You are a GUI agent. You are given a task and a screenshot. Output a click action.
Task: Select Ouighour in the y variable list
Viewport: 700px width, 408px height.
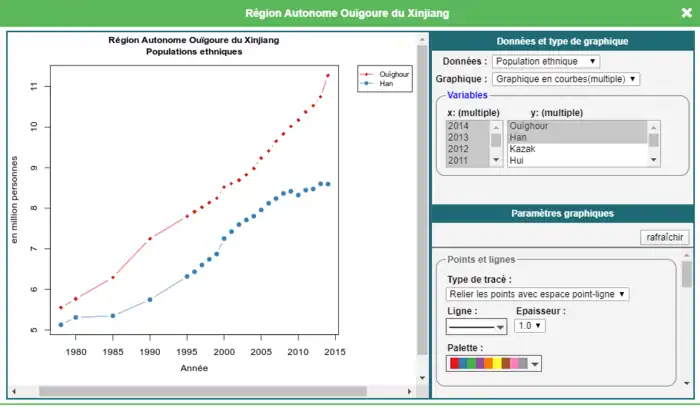[577, 127]
